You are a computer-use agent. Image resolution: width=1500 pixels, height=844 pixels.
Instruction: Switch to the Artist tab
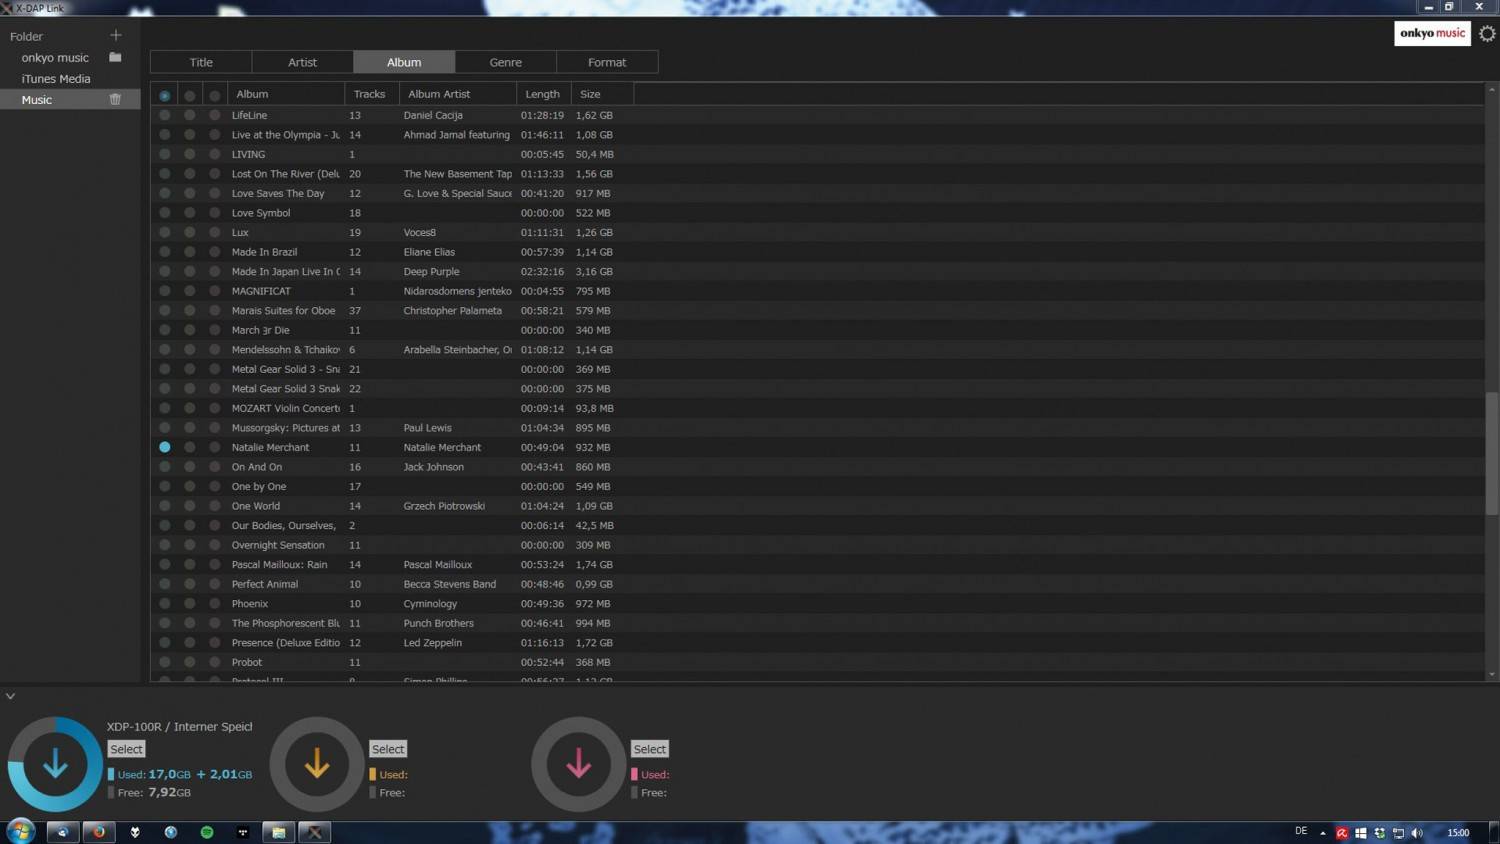[302, 62]
